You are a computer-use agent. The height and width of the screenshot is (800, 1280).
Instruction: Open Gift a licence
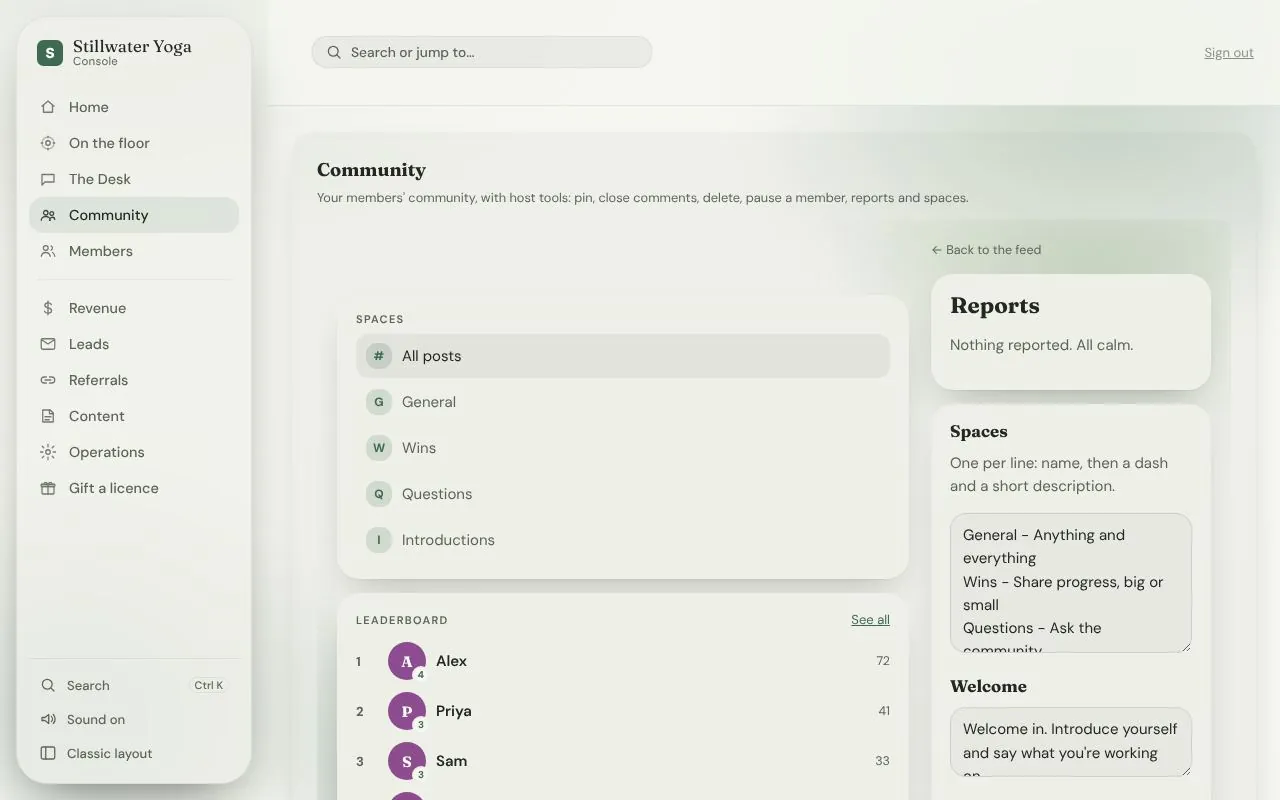(134, 488)
